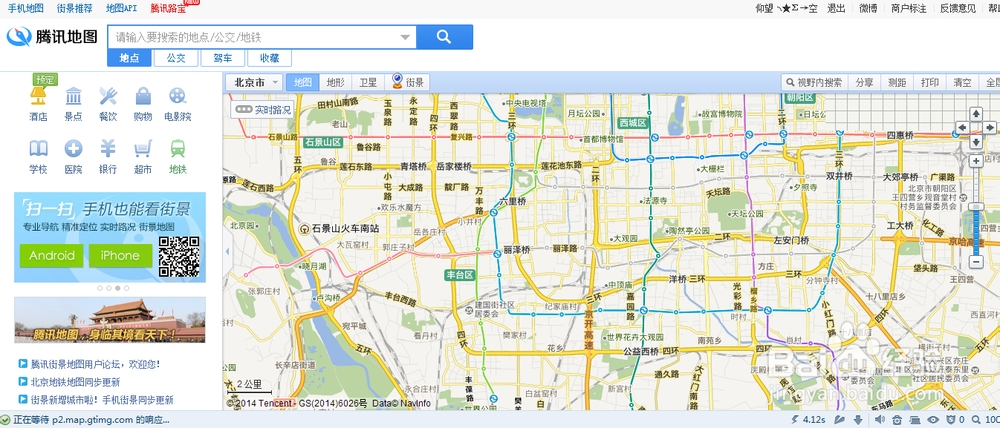Open 地图API in the top menu
The image size is (1000, 428).
pos(121,8)
